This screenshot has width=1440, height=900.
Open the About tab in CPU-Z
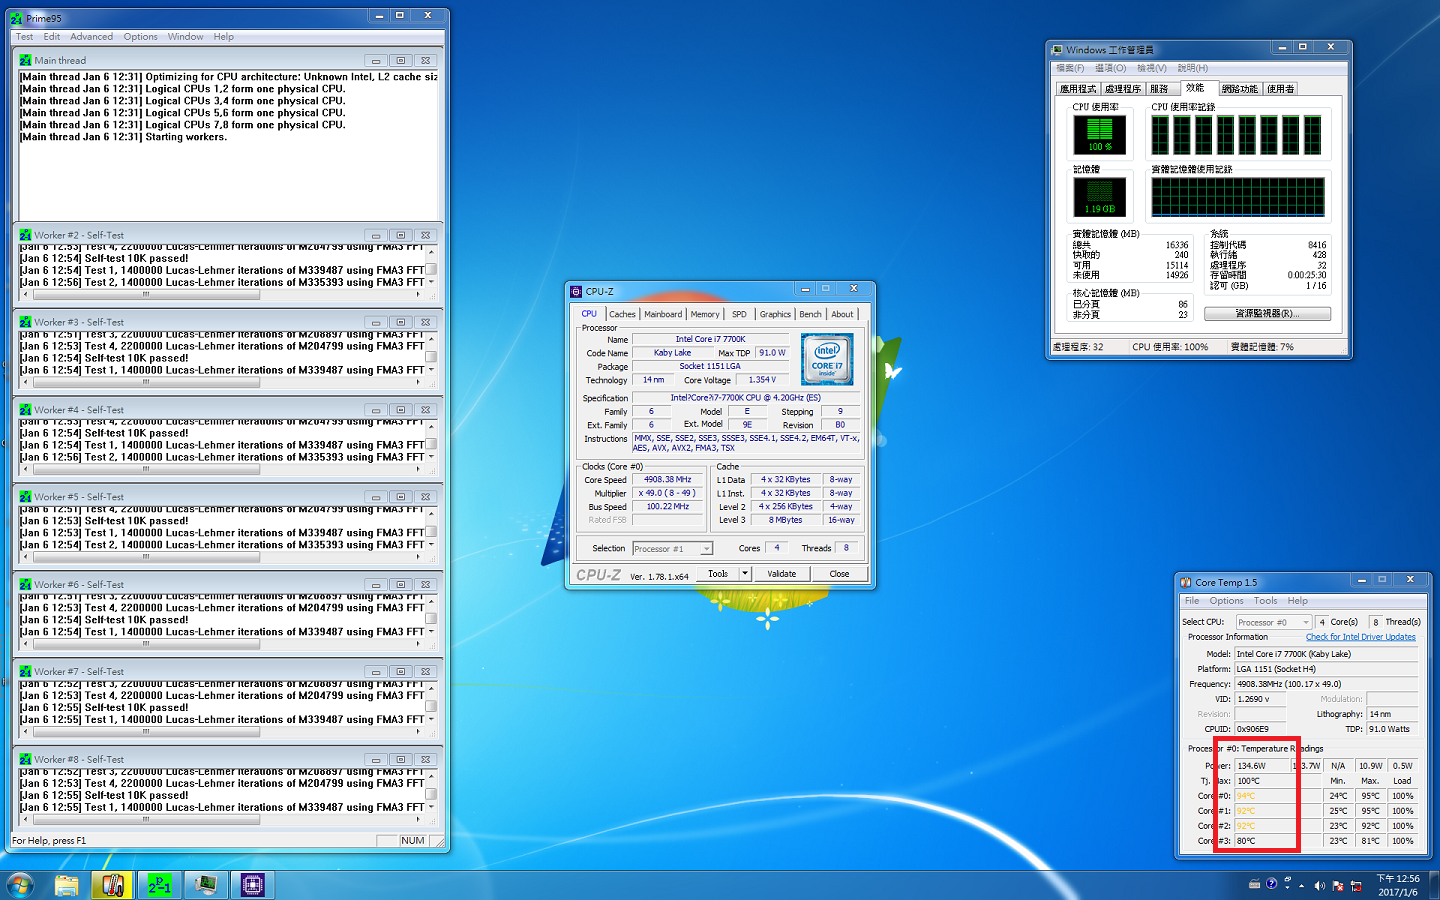(x=843, y=314)
